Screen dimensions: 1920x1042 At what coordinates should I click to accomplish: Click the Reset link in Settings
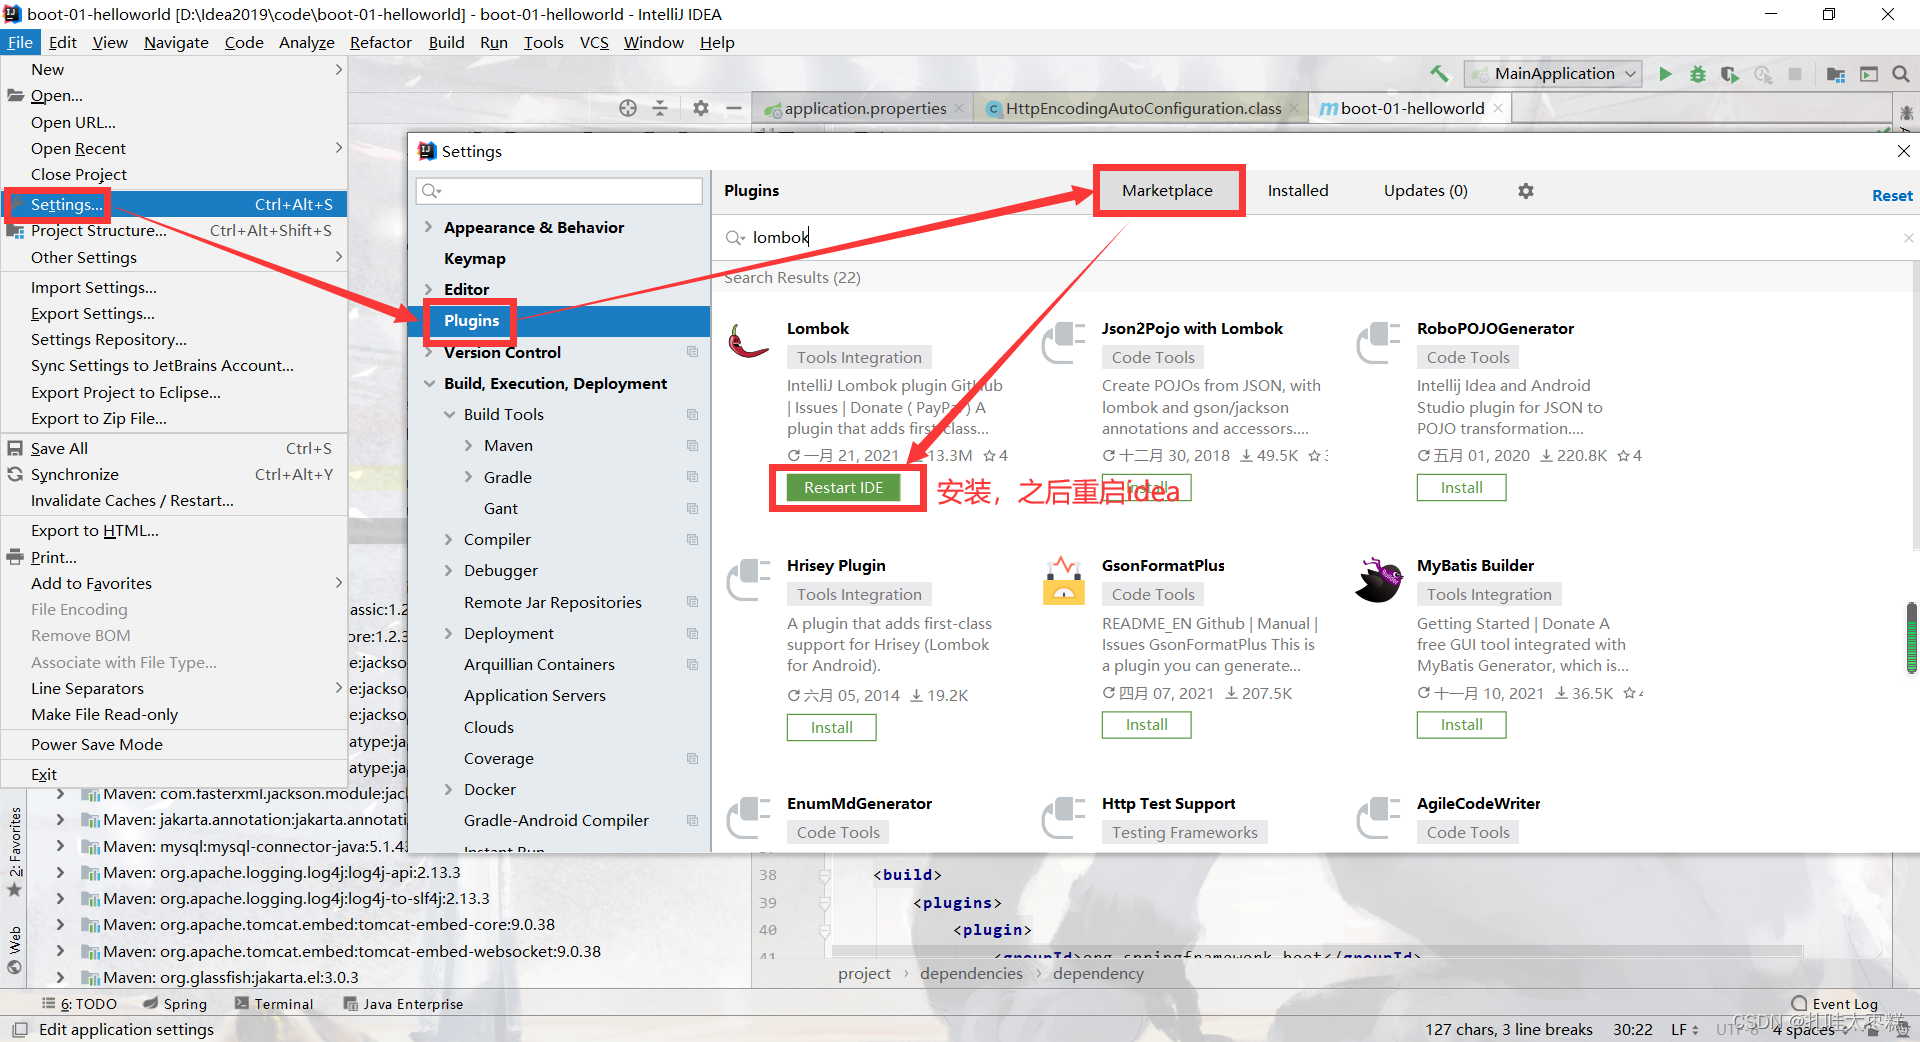tap(1892, 196)
